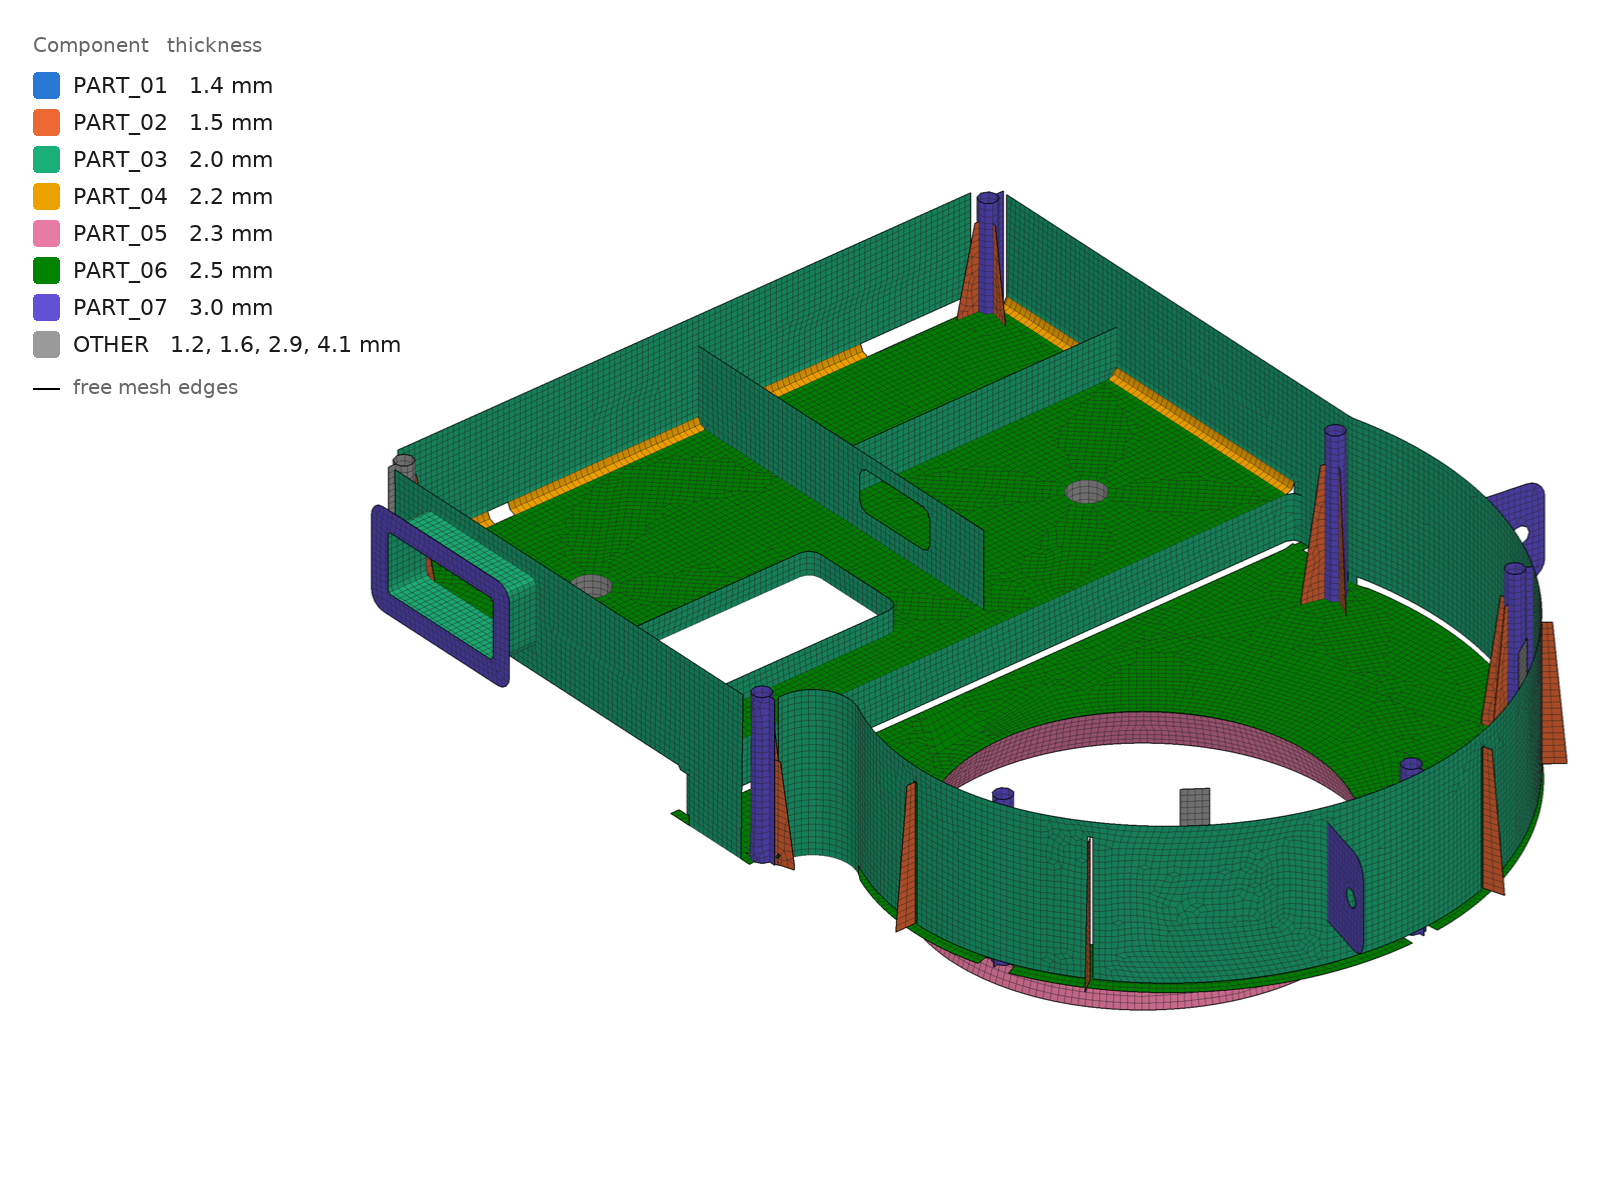Select the 'PART_04 2.2 mm' legend text
The height and width of the screenshot is (1200, 1600).
point(173,197)
